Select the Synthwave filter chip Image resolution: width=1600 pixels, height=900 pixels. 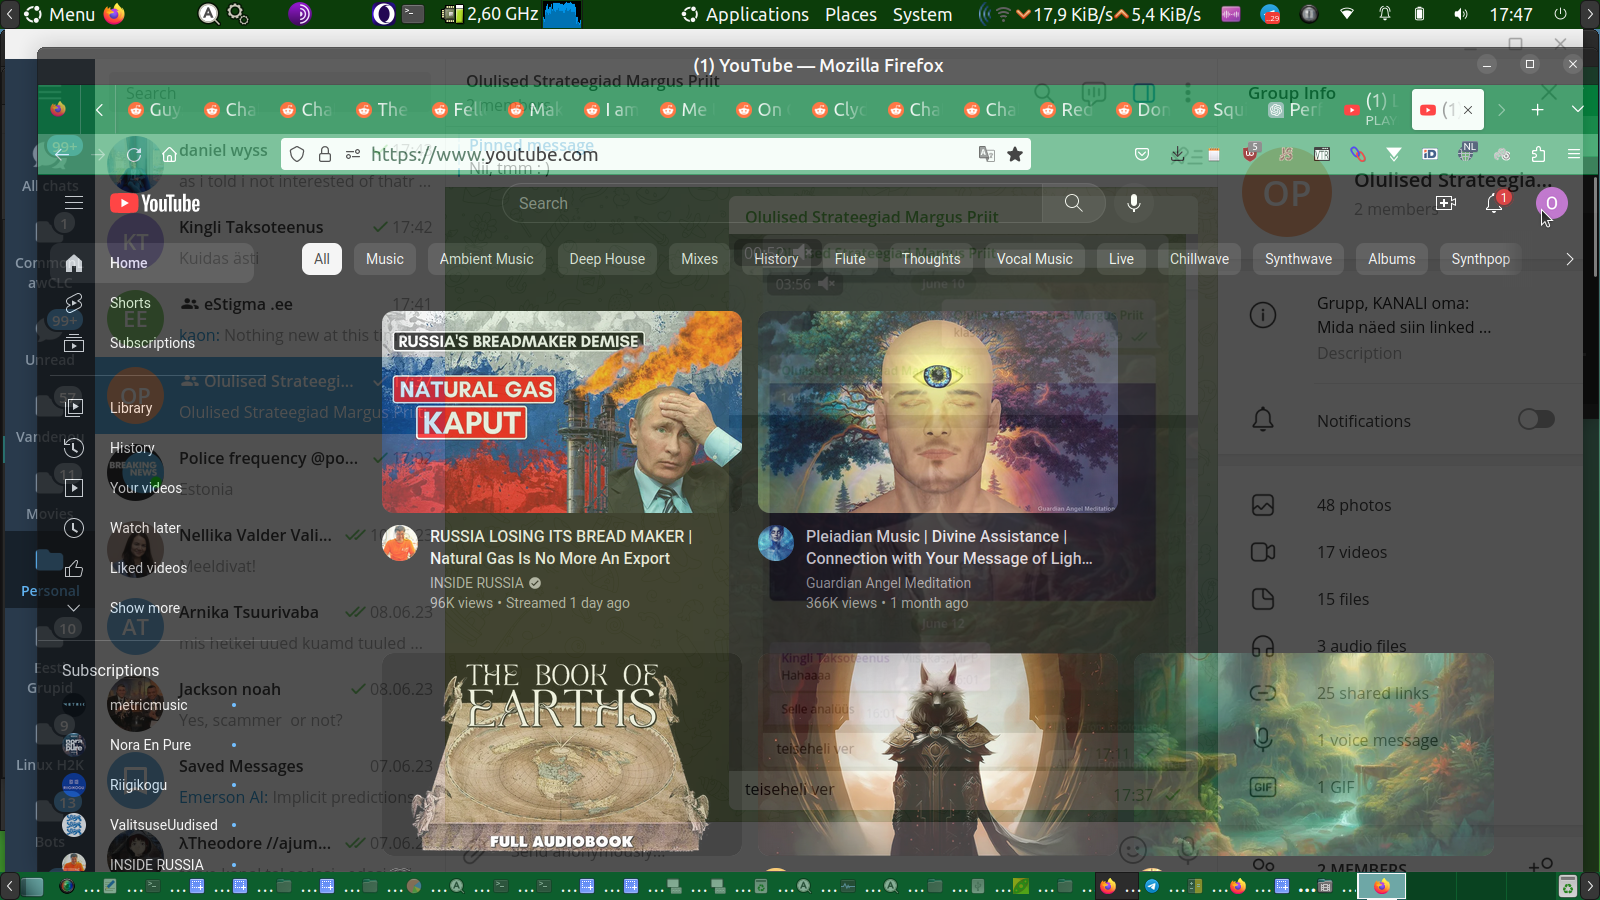click(x=1298, y=259)
